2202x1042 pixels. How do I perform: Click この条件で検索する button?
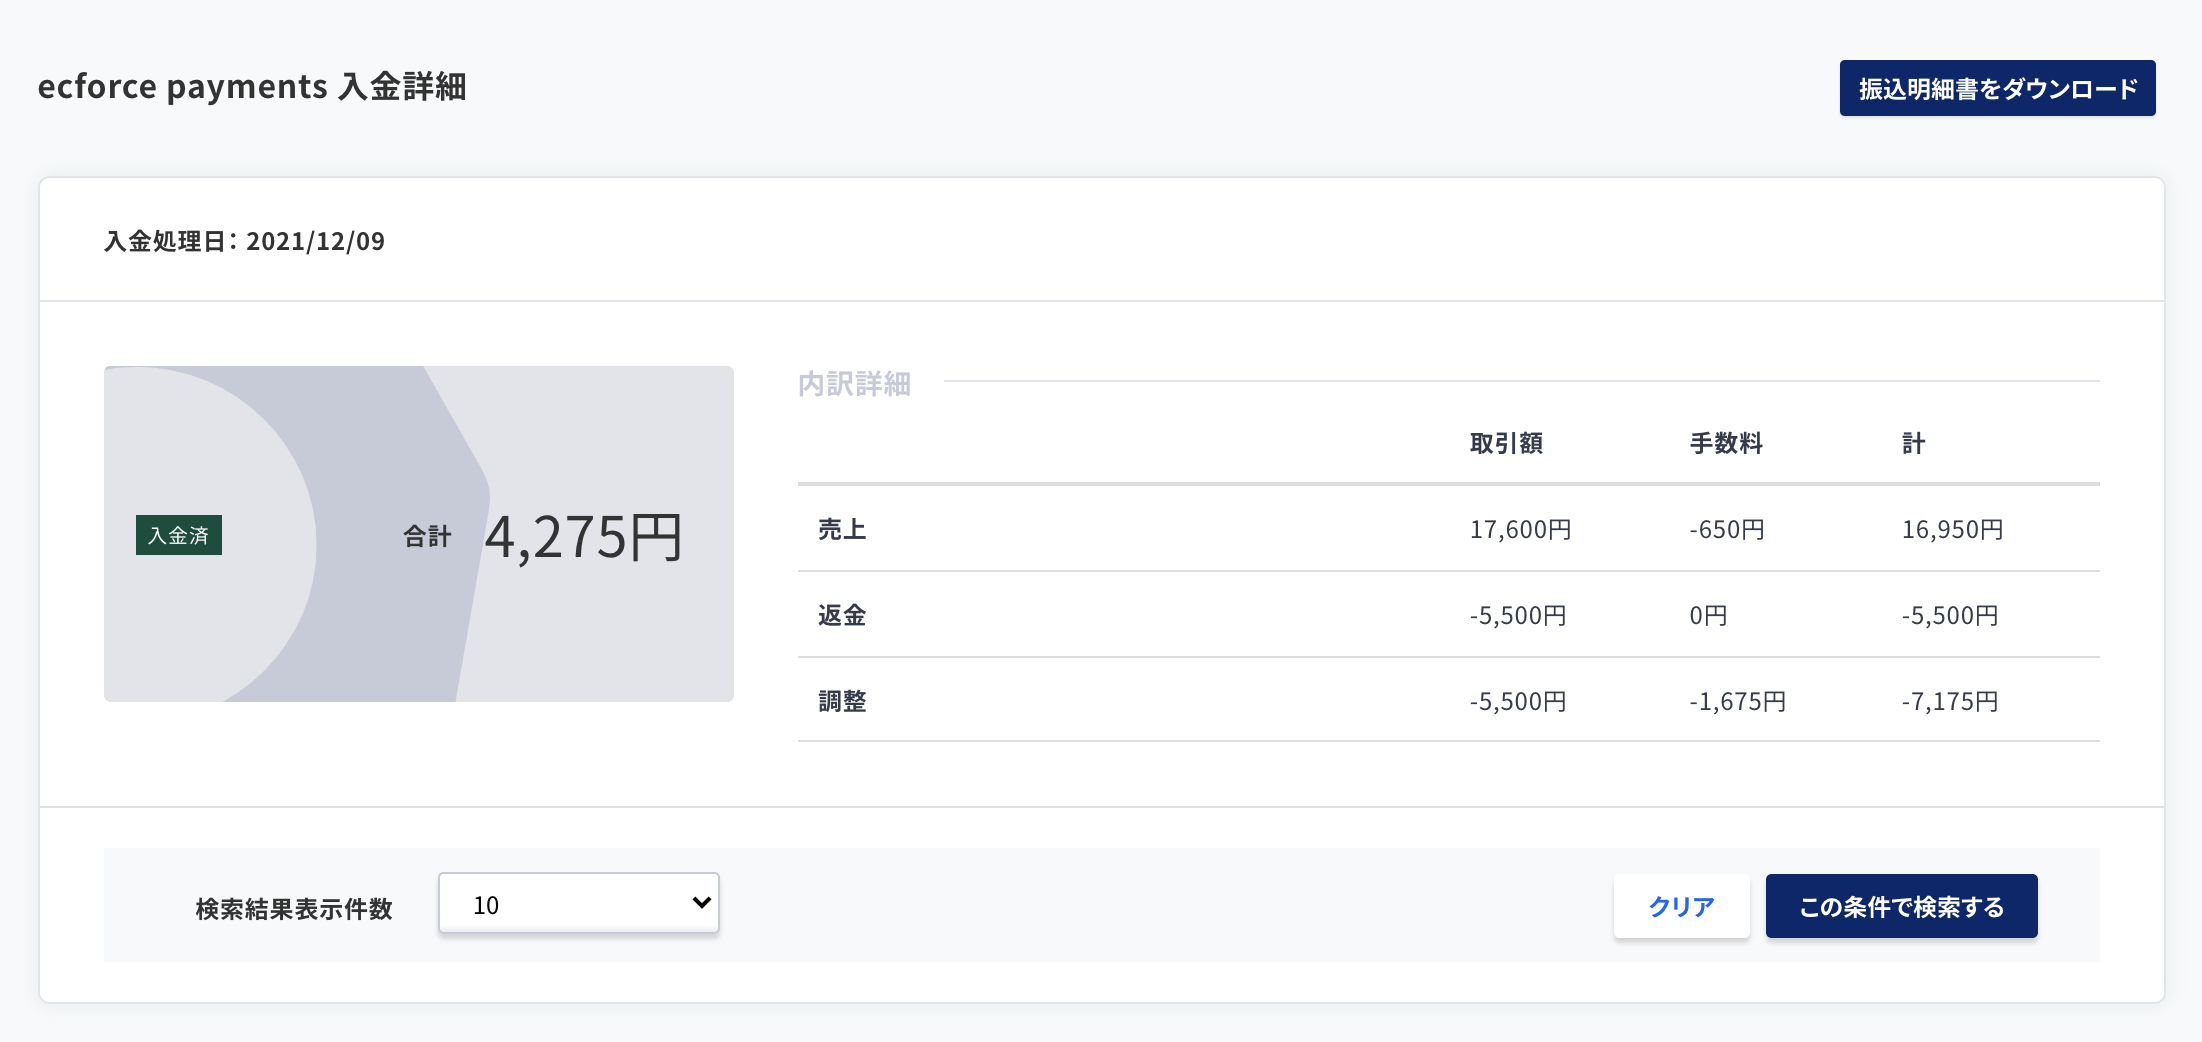(1901, 906)
